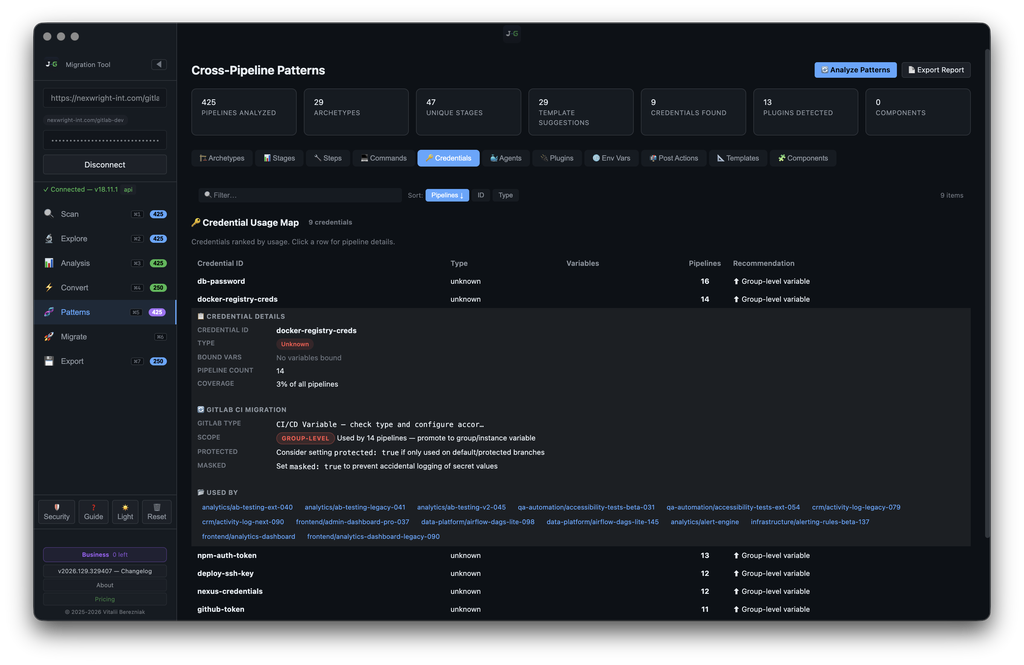Open Migrate in the sidebar

[x=104, y=336]
